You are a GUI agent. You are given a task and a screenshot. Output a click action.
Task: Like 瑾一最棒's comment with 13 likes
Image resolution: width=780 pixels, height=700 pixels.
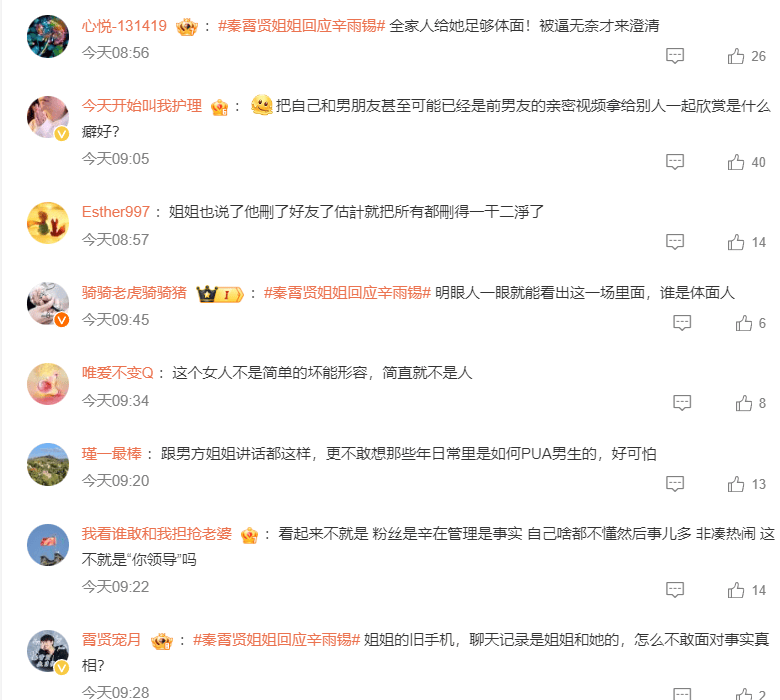coord(736,484)
